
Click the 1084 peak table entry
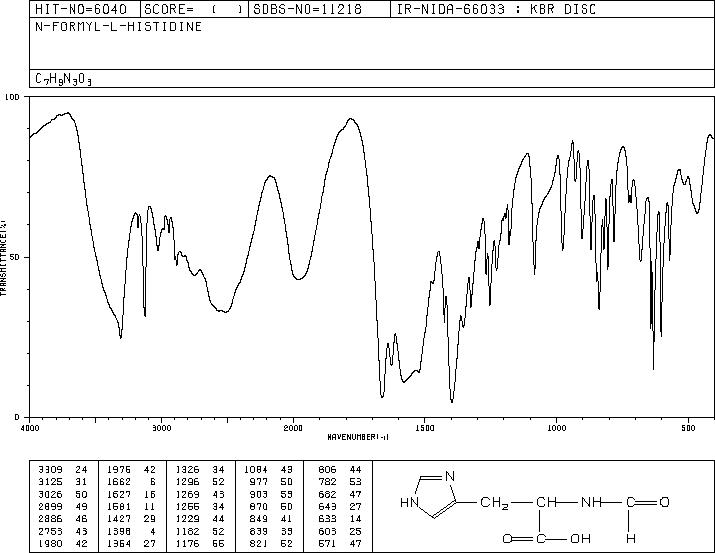click(x=269, y=470)
